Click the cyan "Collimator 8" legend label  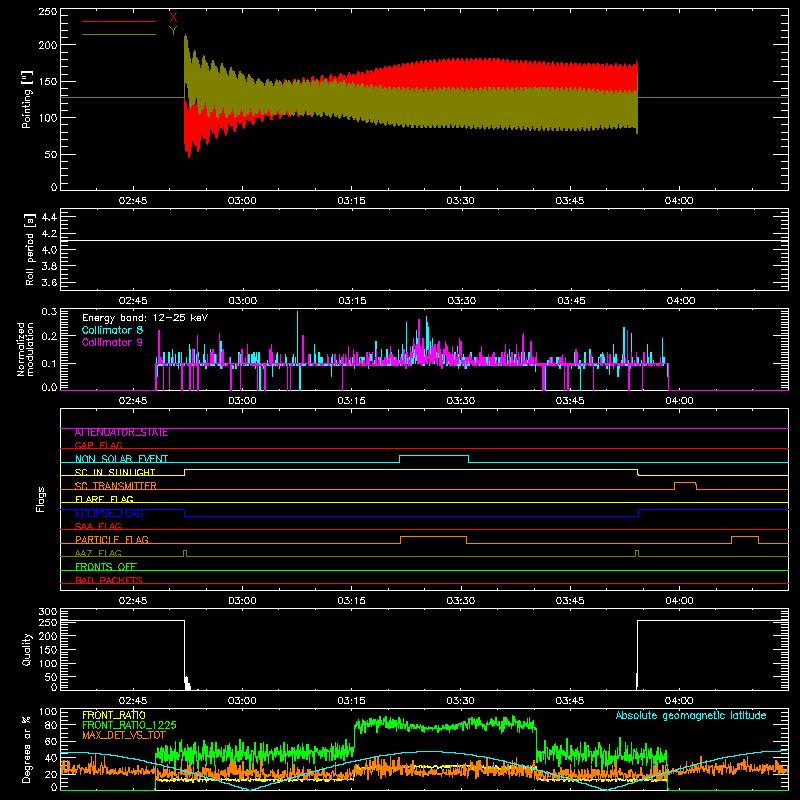coord(112,330)
